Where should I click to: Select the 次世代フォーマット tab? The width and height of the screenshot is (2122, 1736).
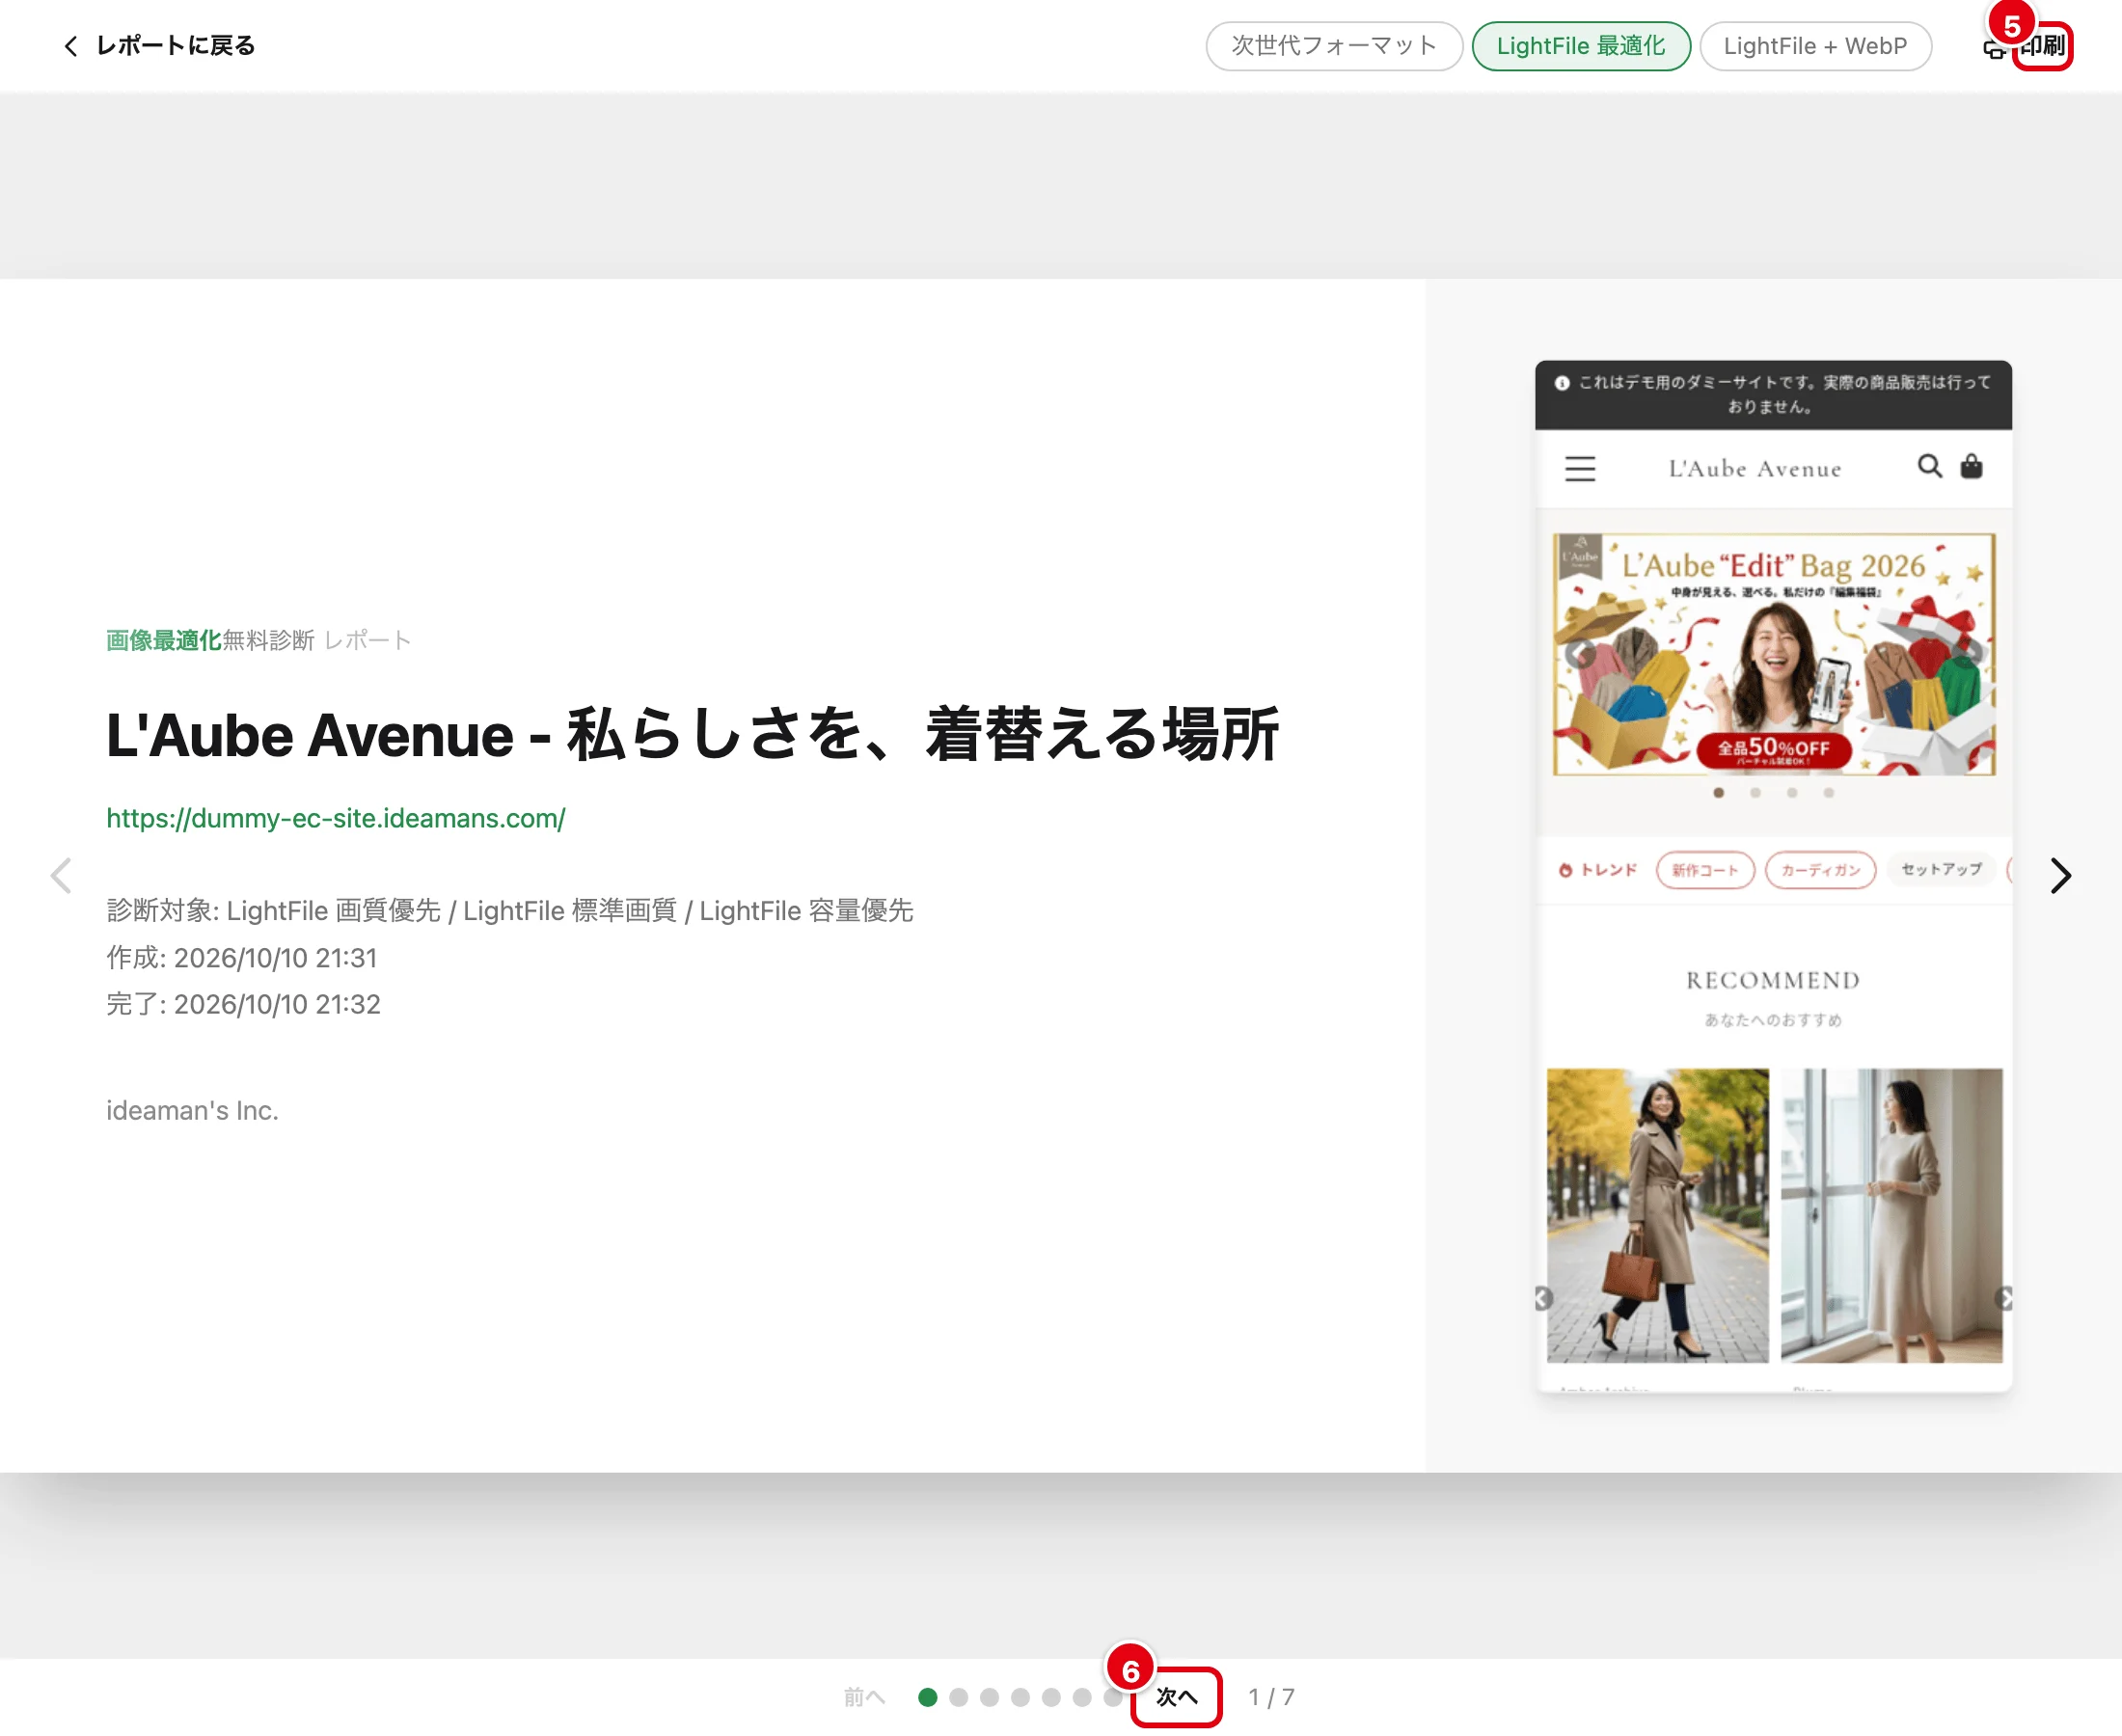pos(1334,46)
